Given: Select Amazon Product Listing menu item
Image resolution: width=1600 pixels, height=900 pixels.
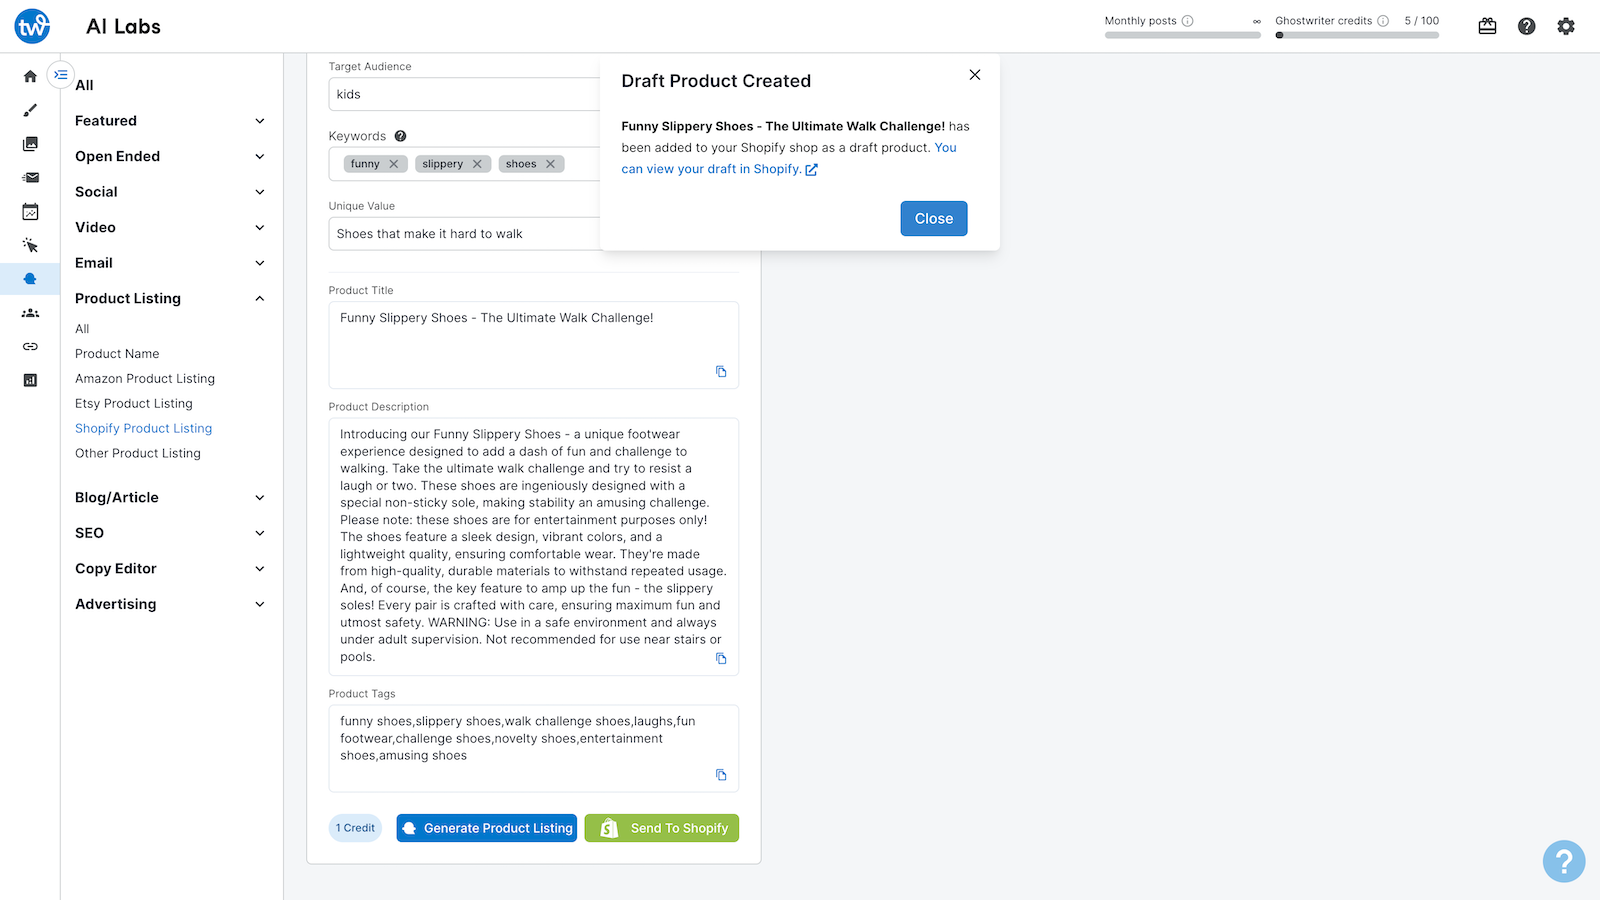Looking at the screenshot, I should click(x=145, y=379).
